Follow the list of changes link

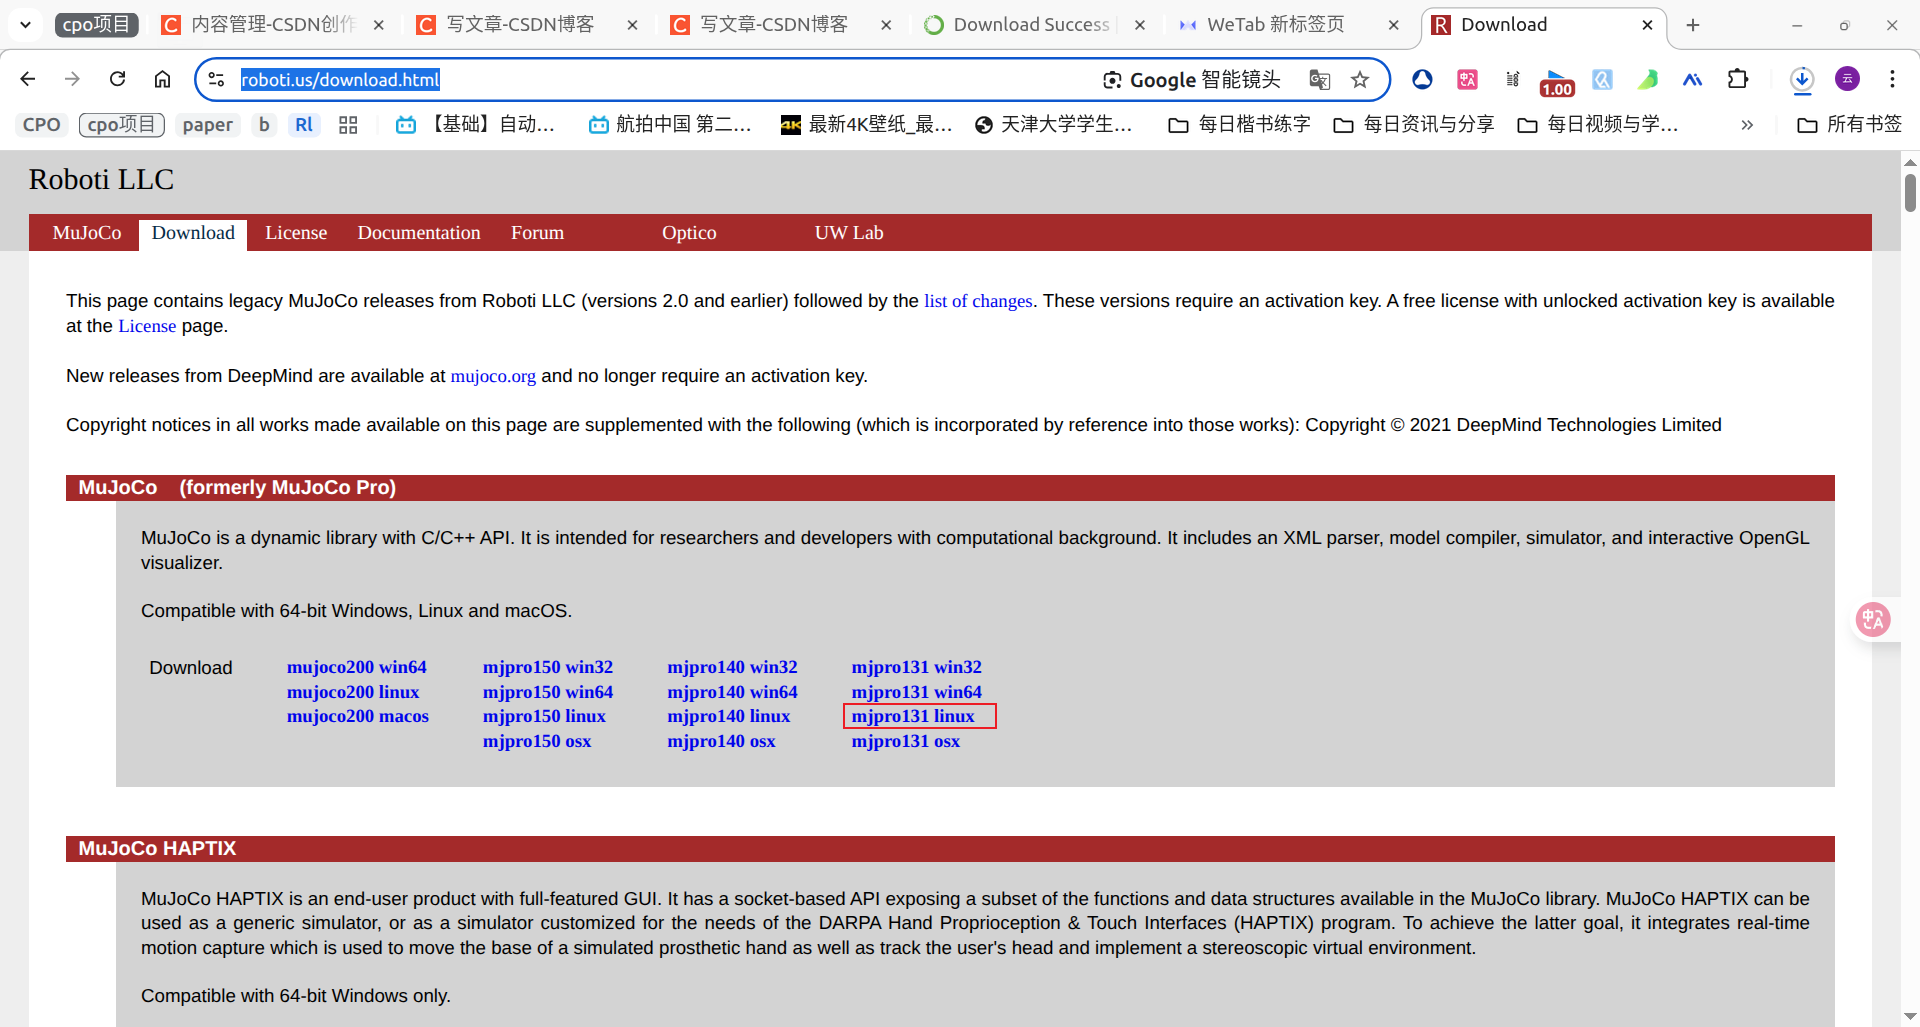[978, 301]
